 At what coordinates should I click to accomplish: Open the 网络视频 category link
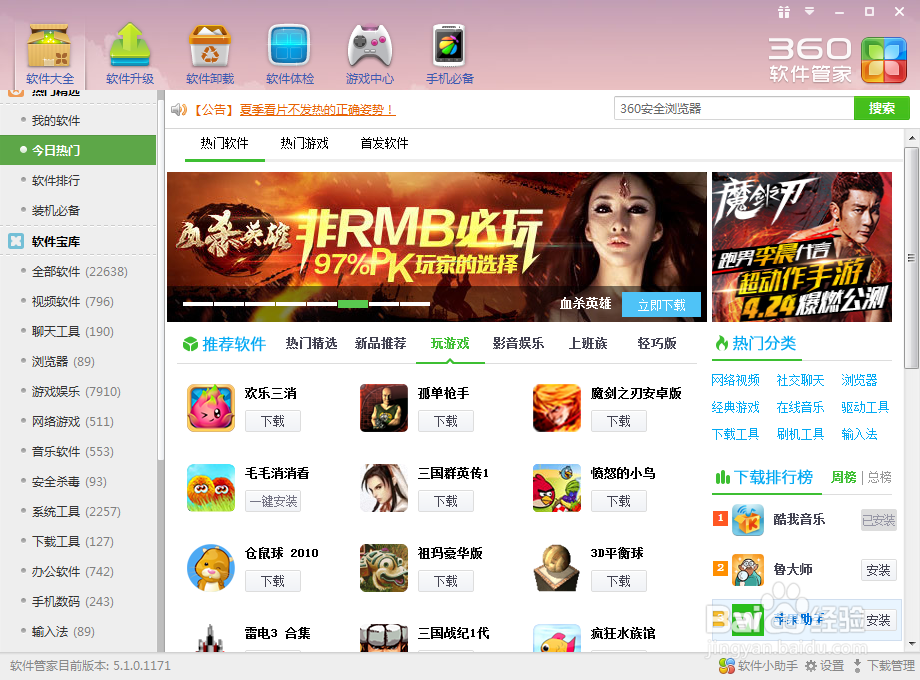coord(735,380)
